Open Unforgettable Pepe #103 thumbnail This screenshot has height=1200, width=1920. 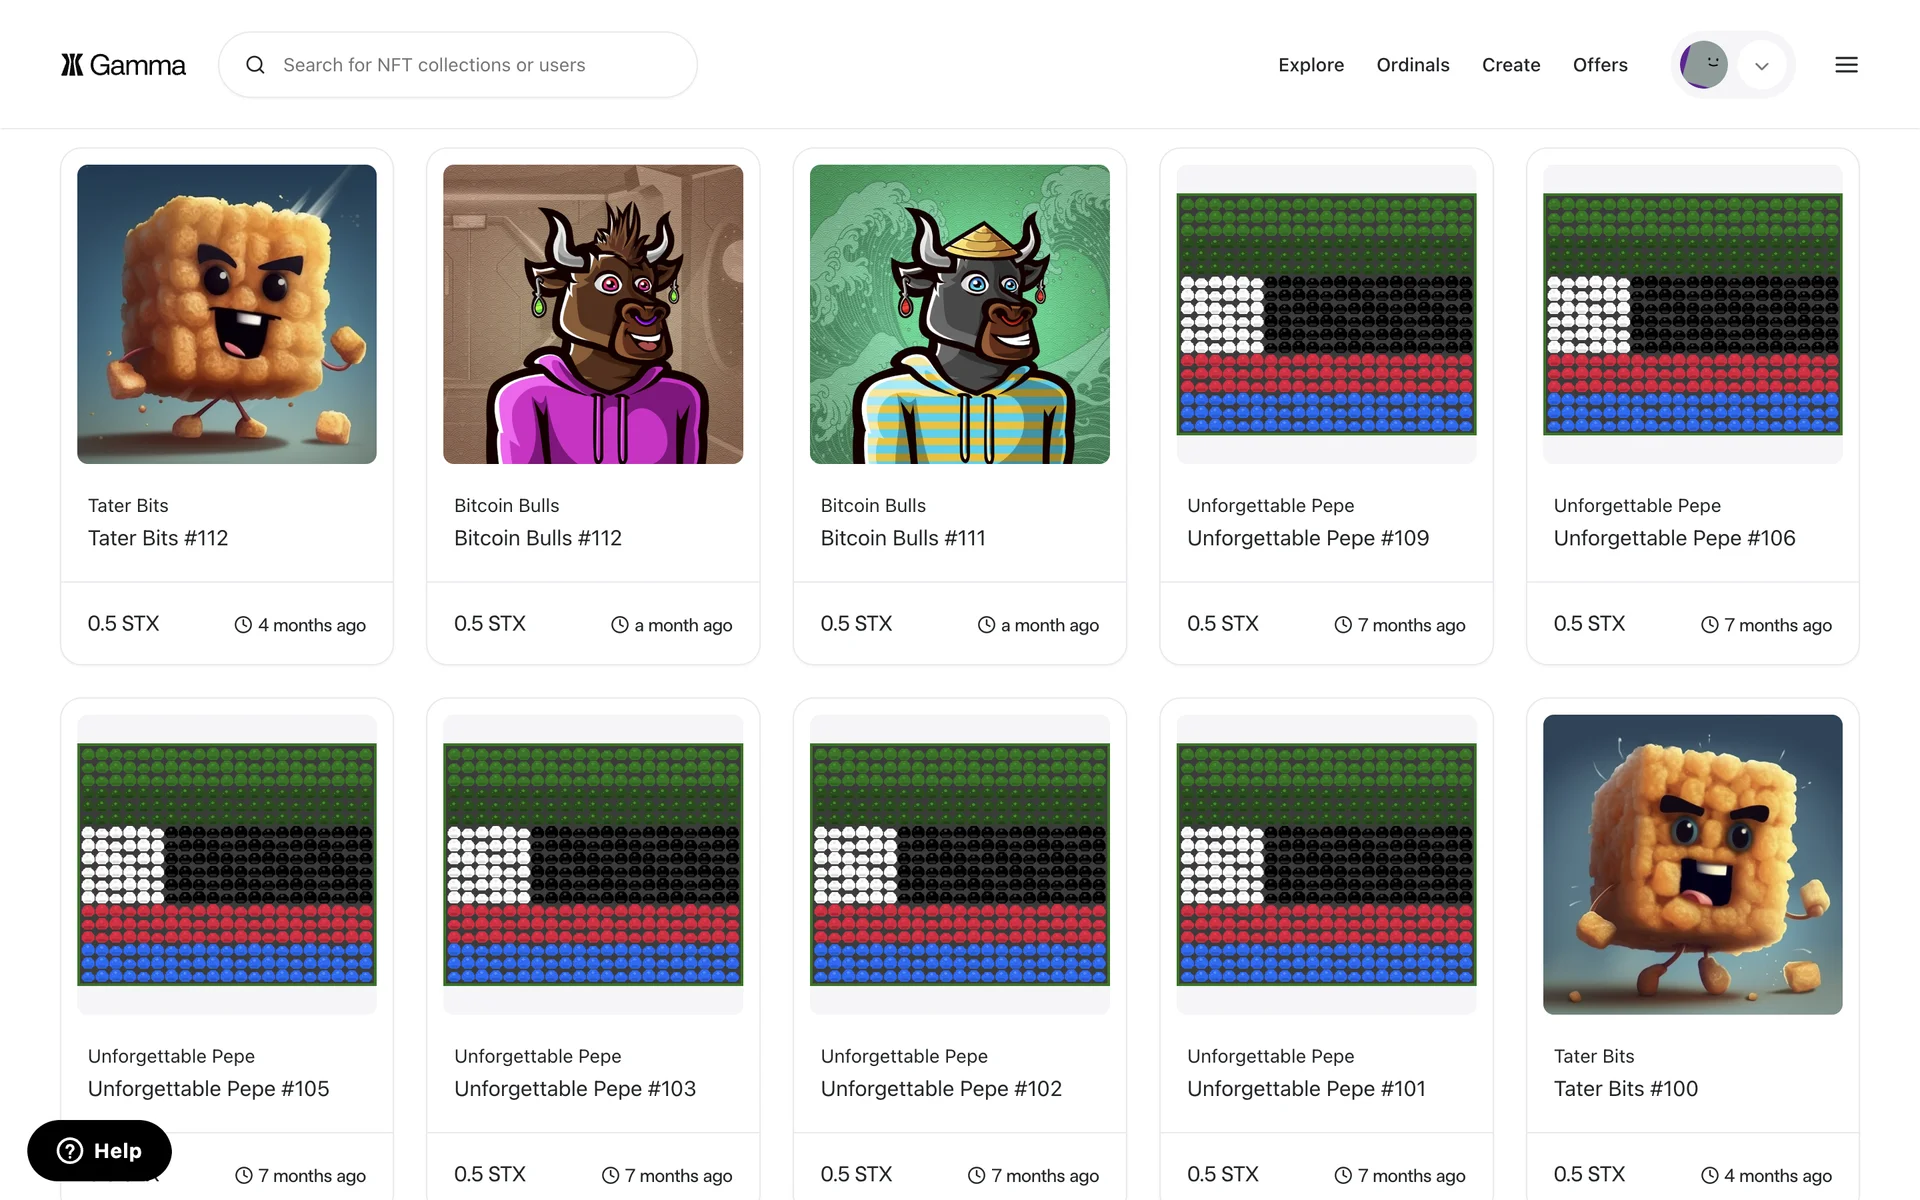tap(593, 864)
